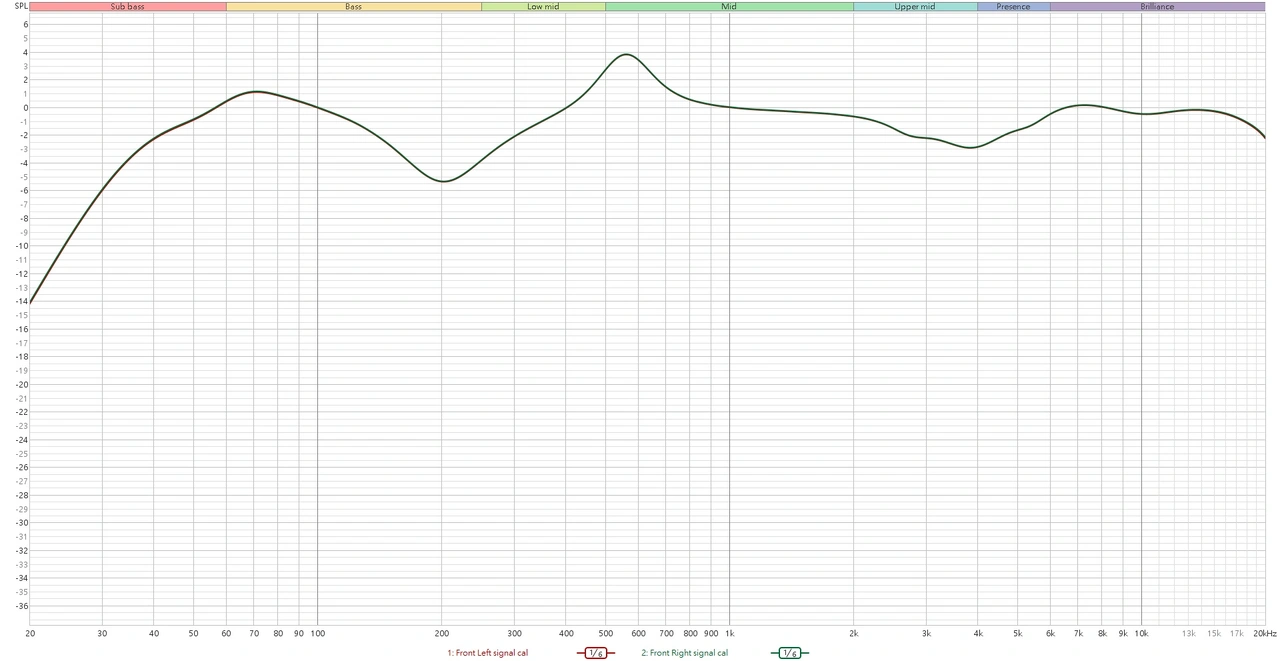This screenshot has width=1280, height=661.
Task: Select the Front Right signal cal trace label
Action: (685, 653)
